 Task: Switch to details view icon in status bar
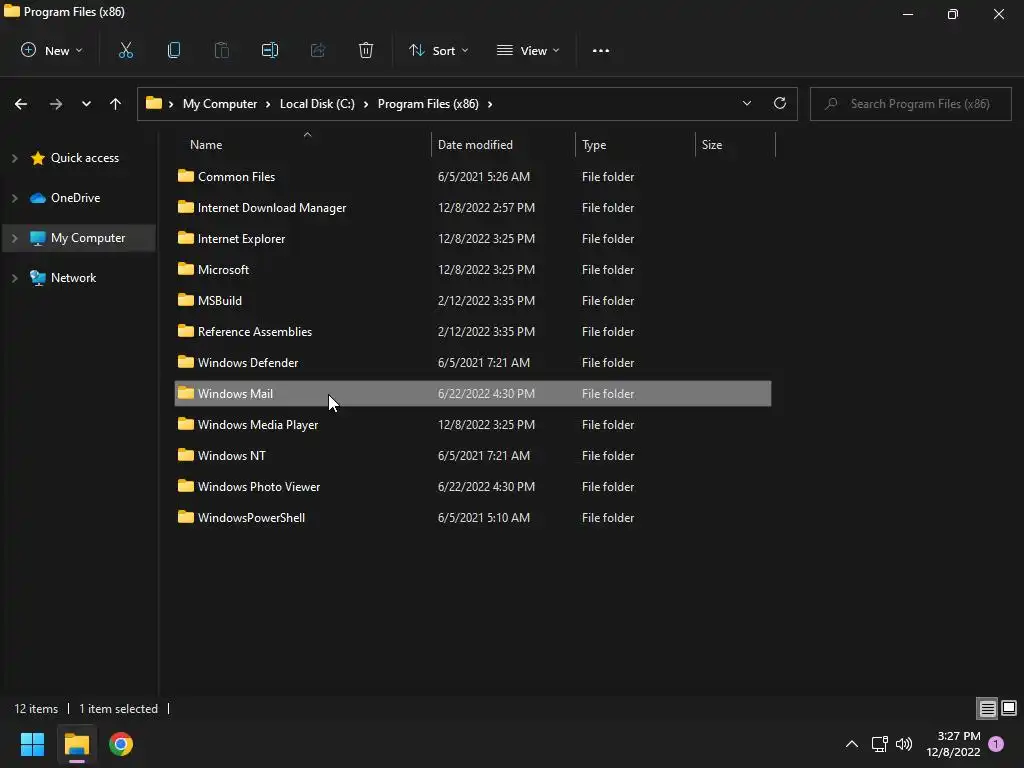987,708
